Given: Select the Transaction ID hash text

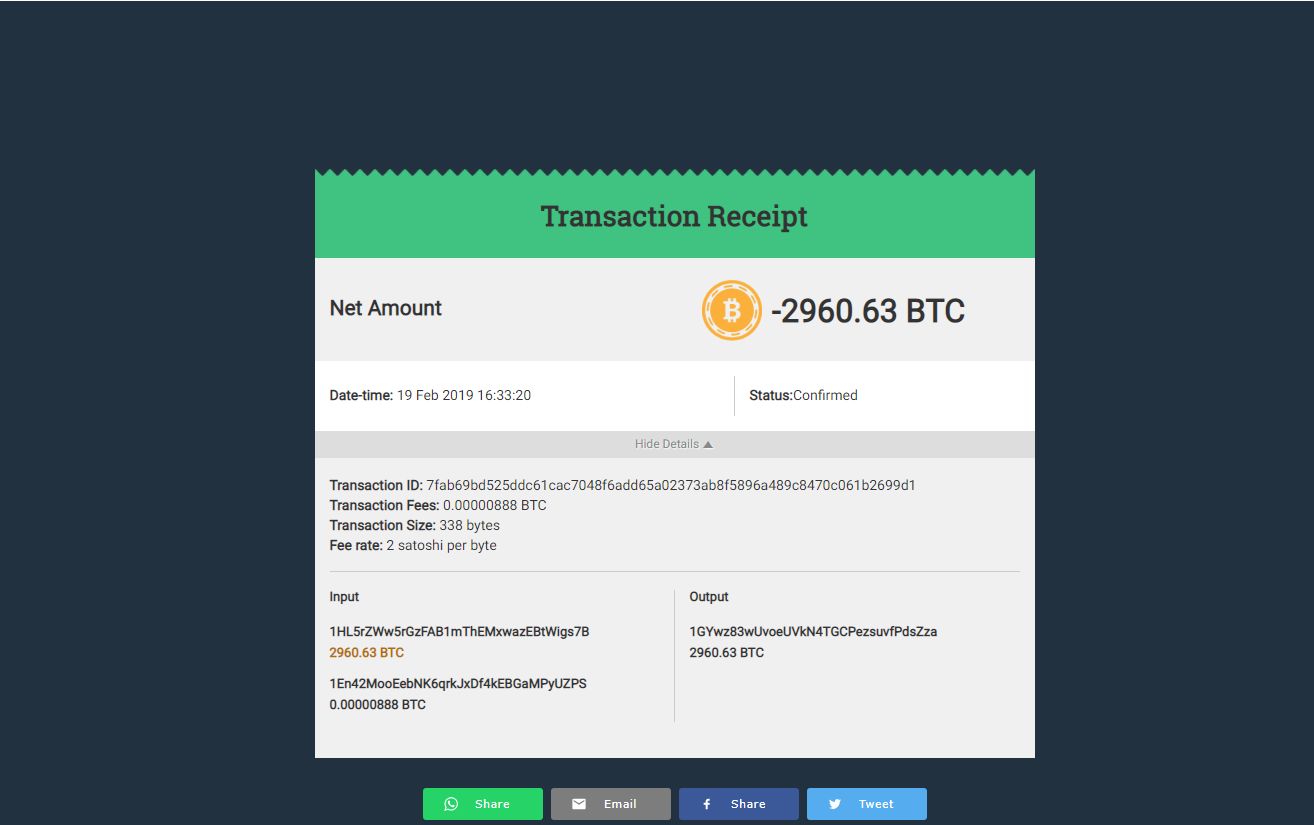Looking at the screenshot, I should coord(671,485).
